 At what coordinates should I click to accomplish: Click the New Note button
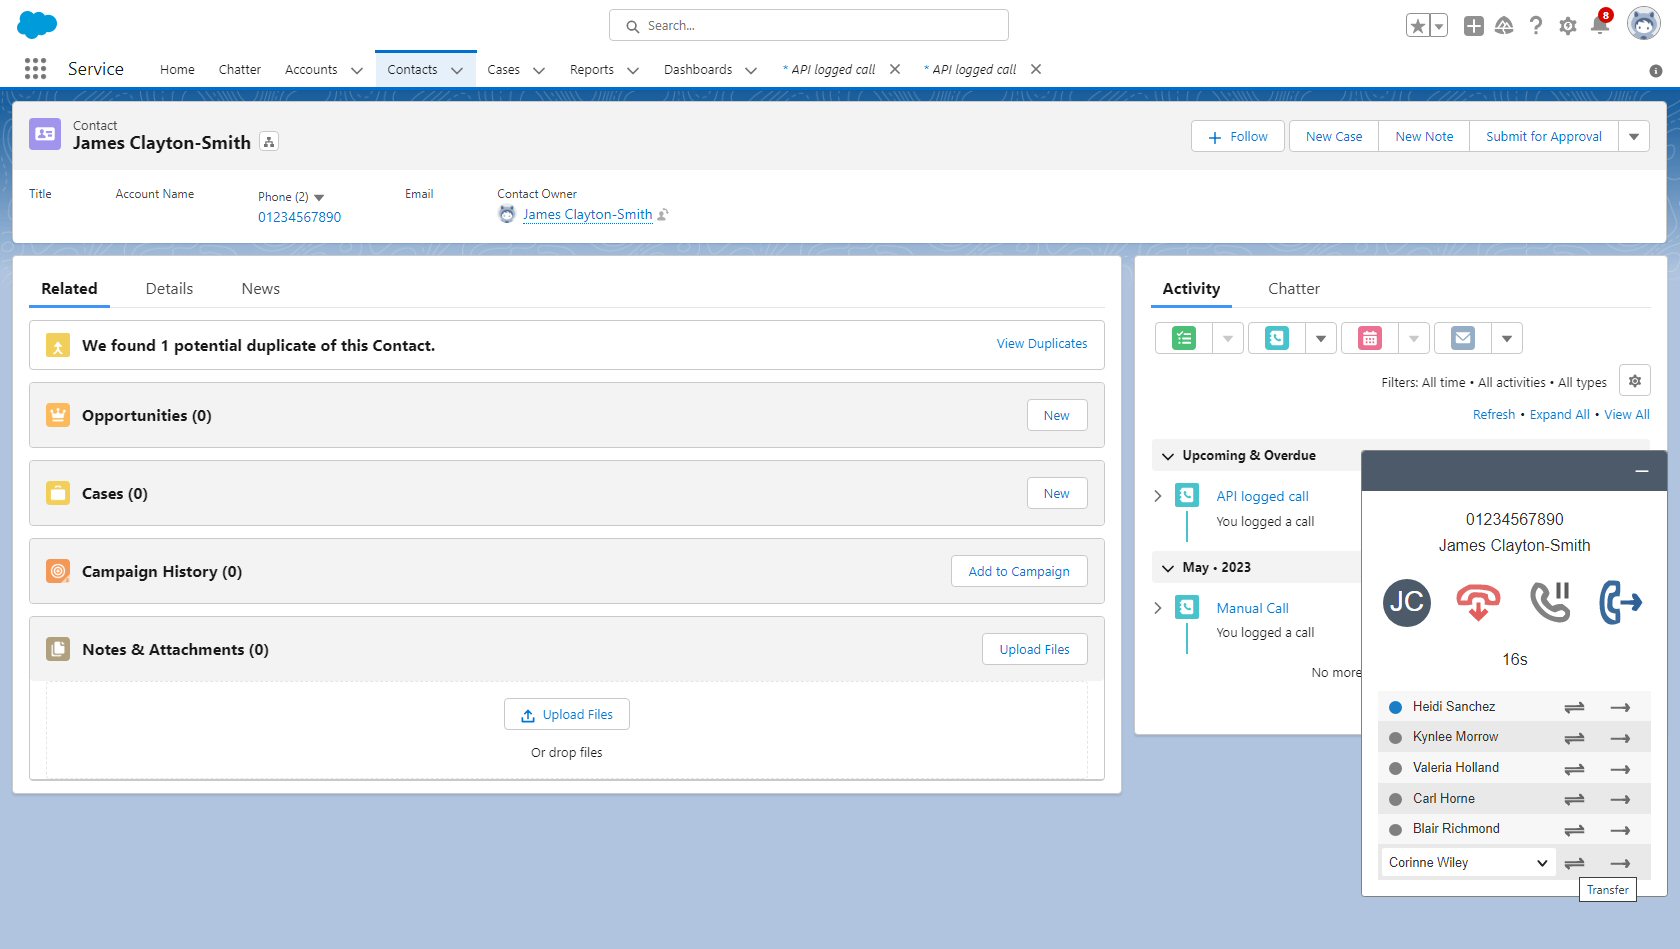[x=1424, y=136]
